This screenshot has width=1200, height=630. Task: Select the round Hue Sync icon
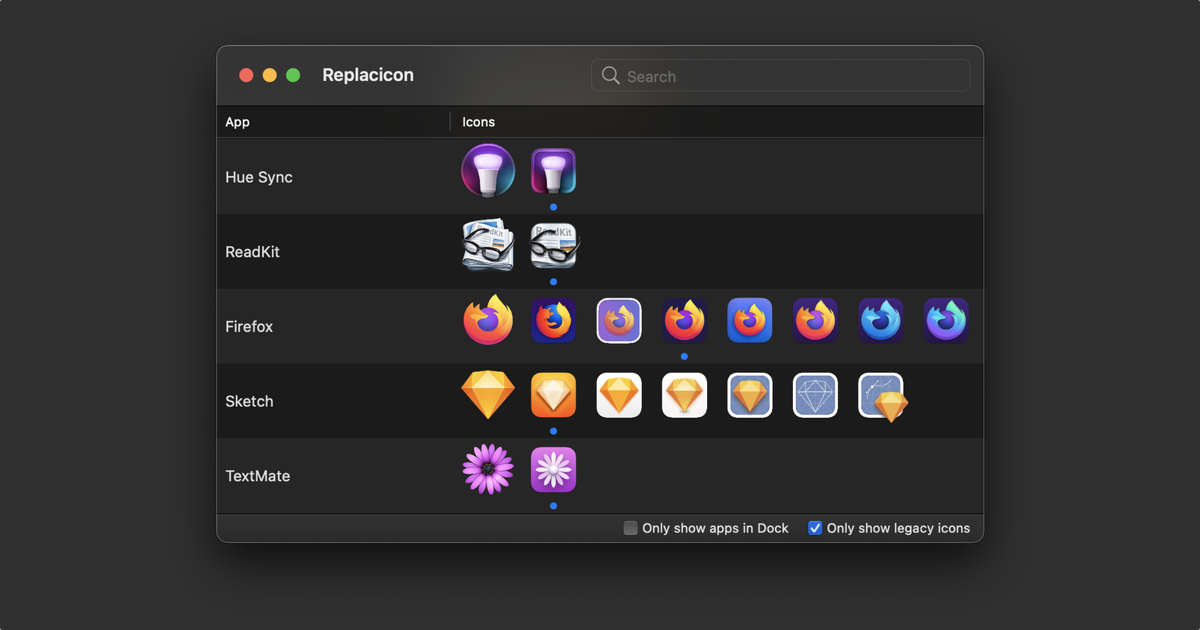(x=488, y=171)
